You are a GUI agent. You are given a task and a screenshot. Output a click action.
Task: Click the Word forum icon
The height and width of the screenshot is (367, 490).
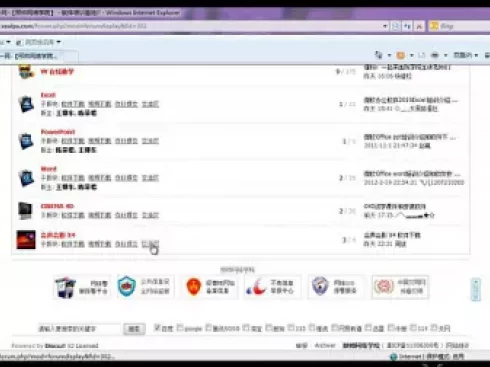(x=26, y=178)
